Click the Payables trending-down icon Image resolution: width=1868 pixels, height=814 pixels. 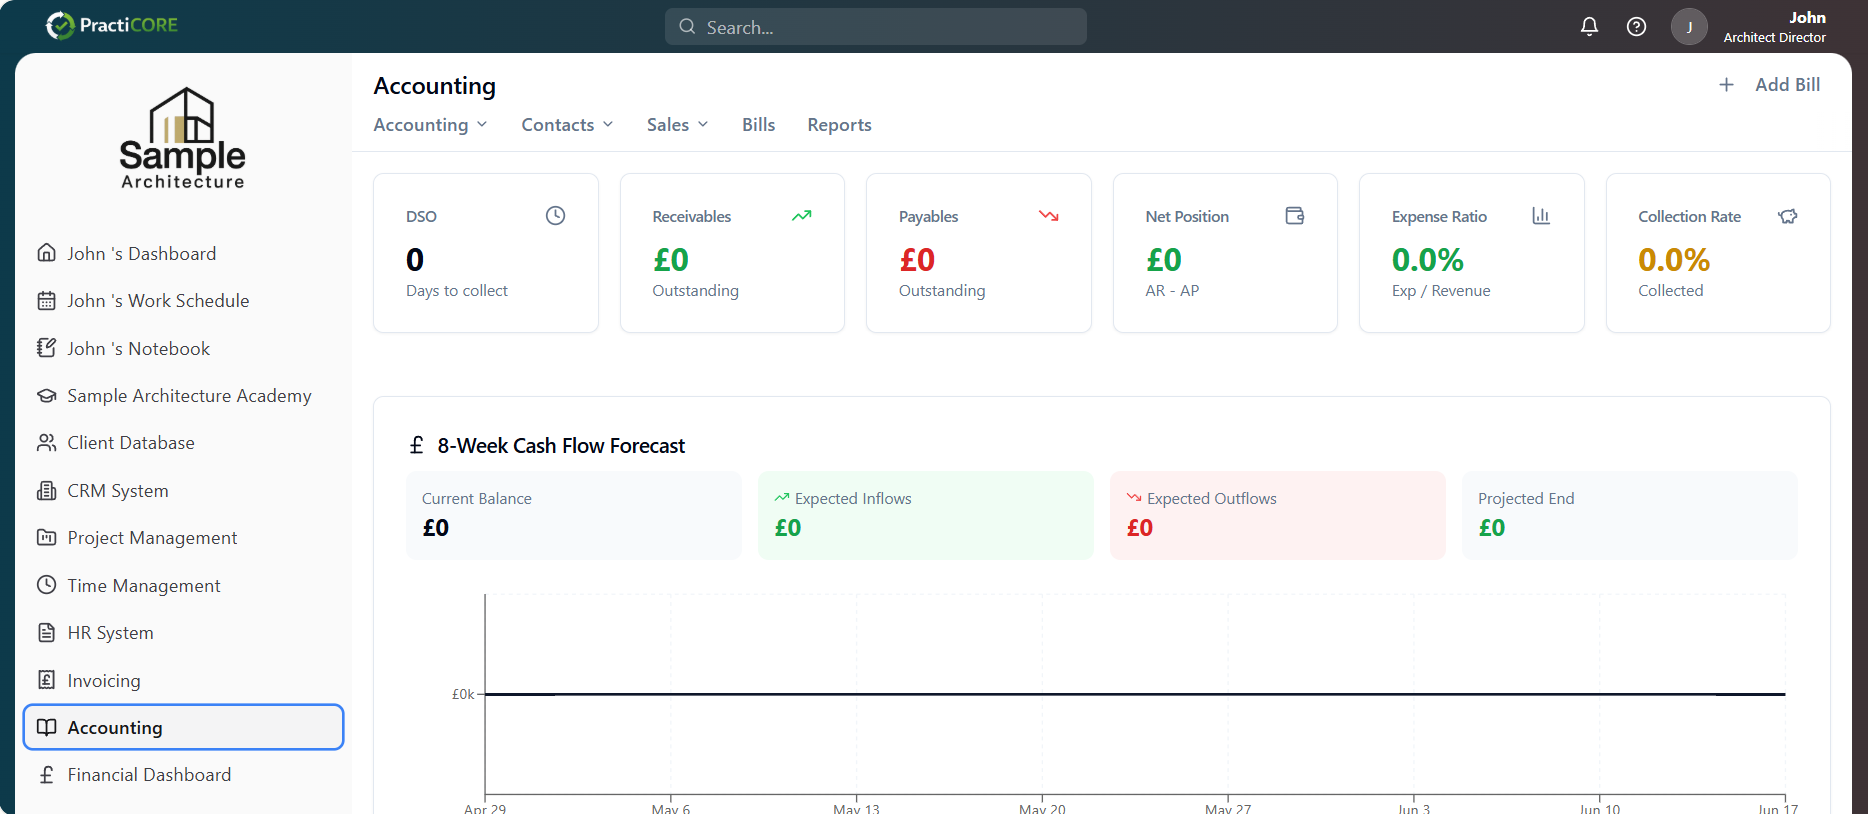pos(1048,216)
